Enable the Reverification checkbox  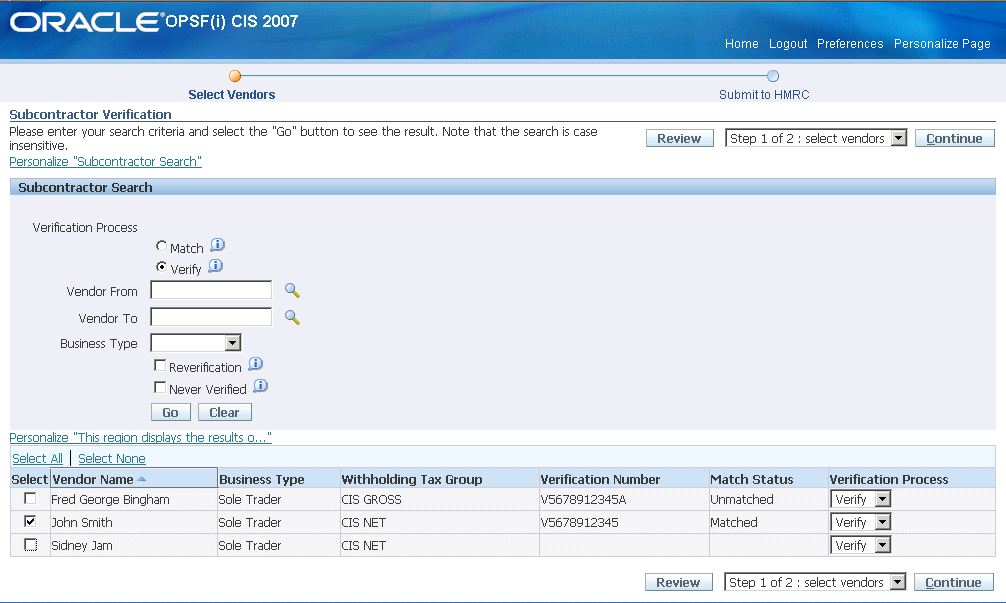tap(160, 366)
